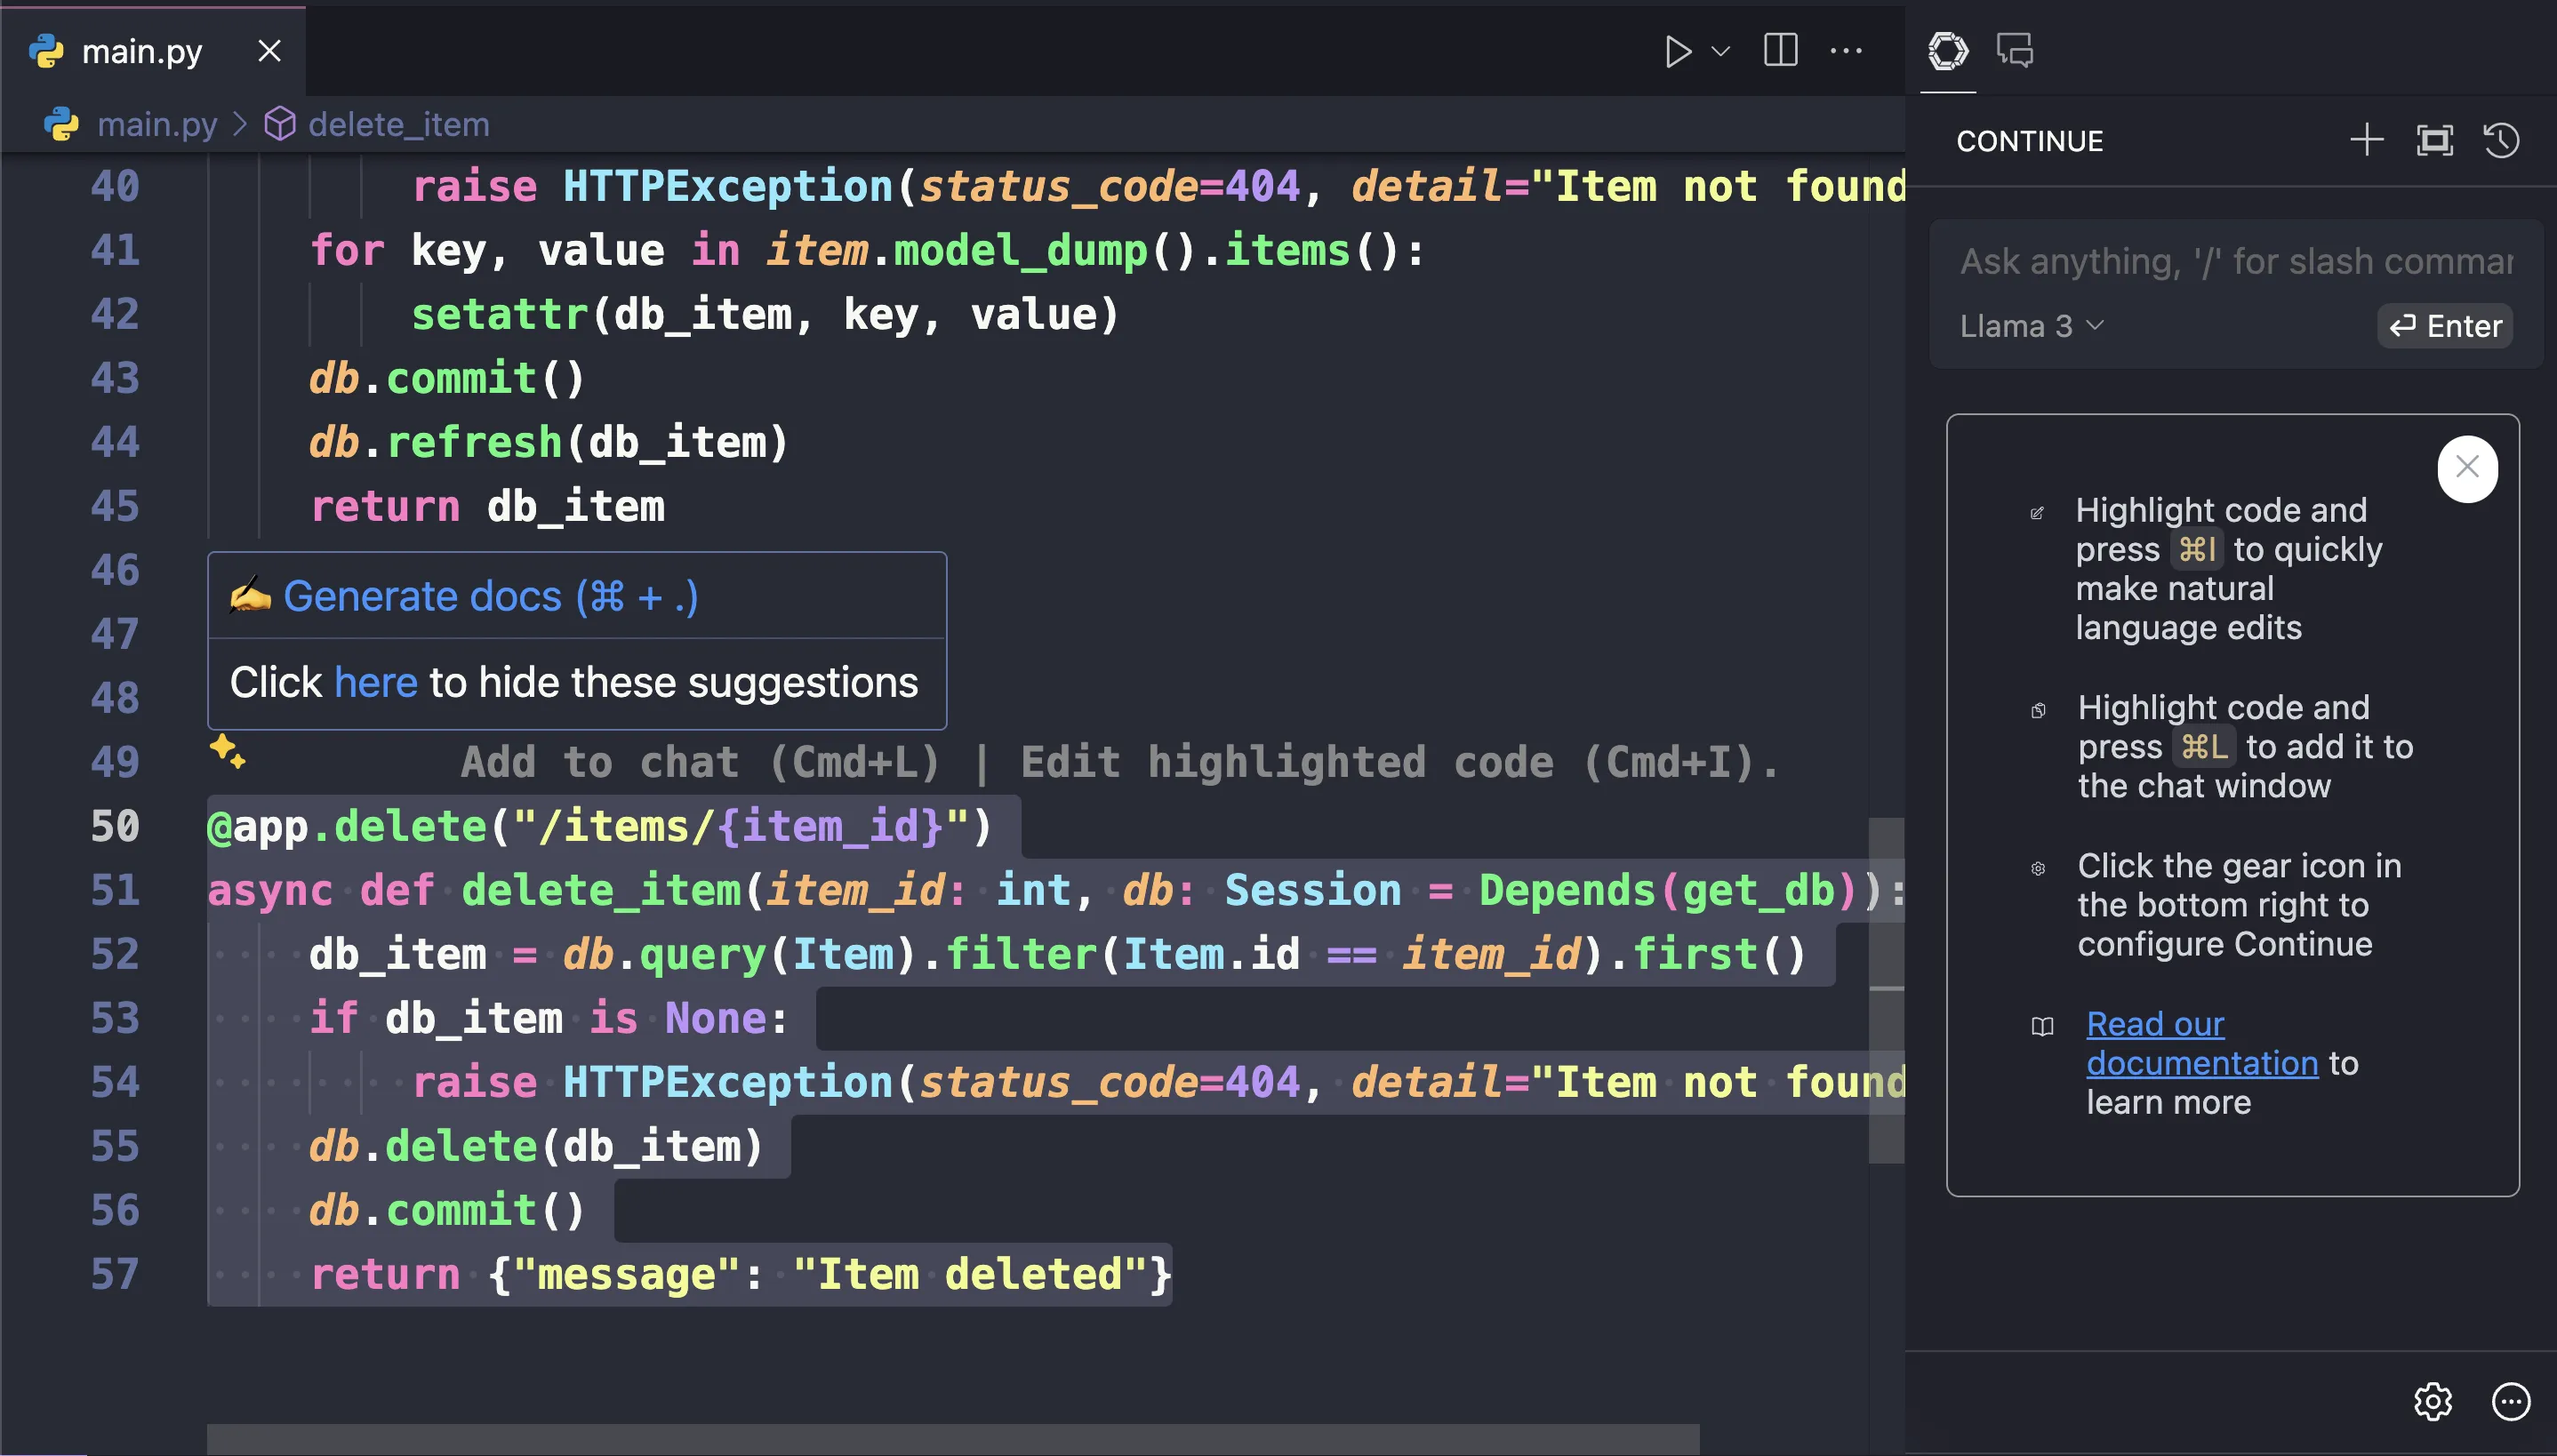Click the CONTINUE panel title
Screen dimensions: 2557x1456
(2029, 141)
